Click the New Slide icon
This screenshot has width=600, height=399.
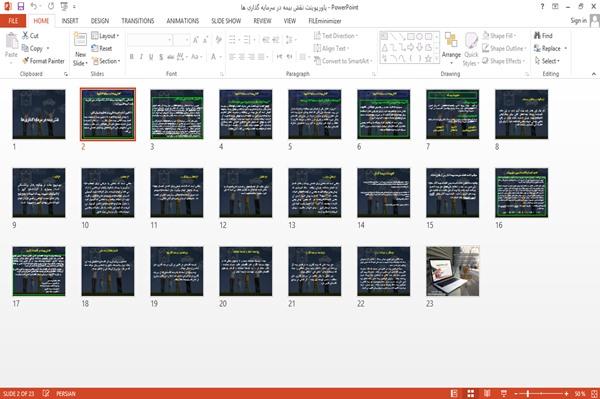tap(80, 40)
